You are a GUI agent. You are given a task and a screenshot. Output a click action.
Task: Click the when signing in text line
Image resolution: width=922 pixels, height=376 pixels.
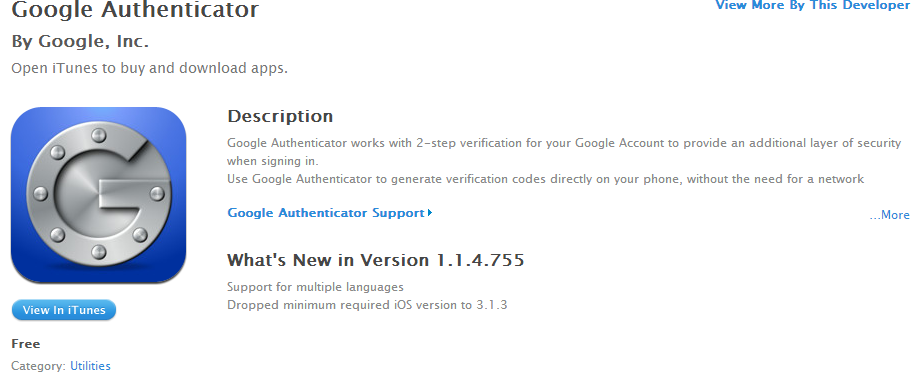pyautogui.click(x=272, y=161)
